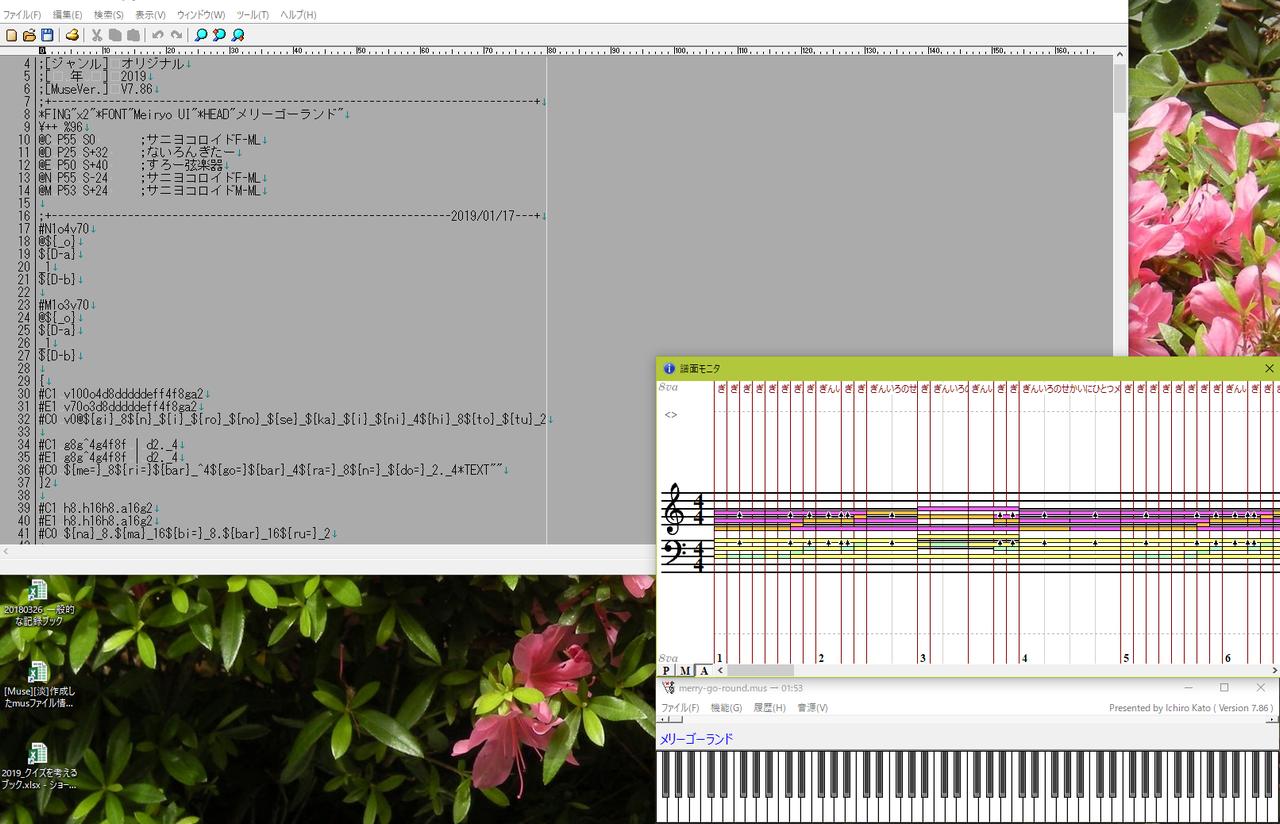Click the first magnifier search icon

201,35
